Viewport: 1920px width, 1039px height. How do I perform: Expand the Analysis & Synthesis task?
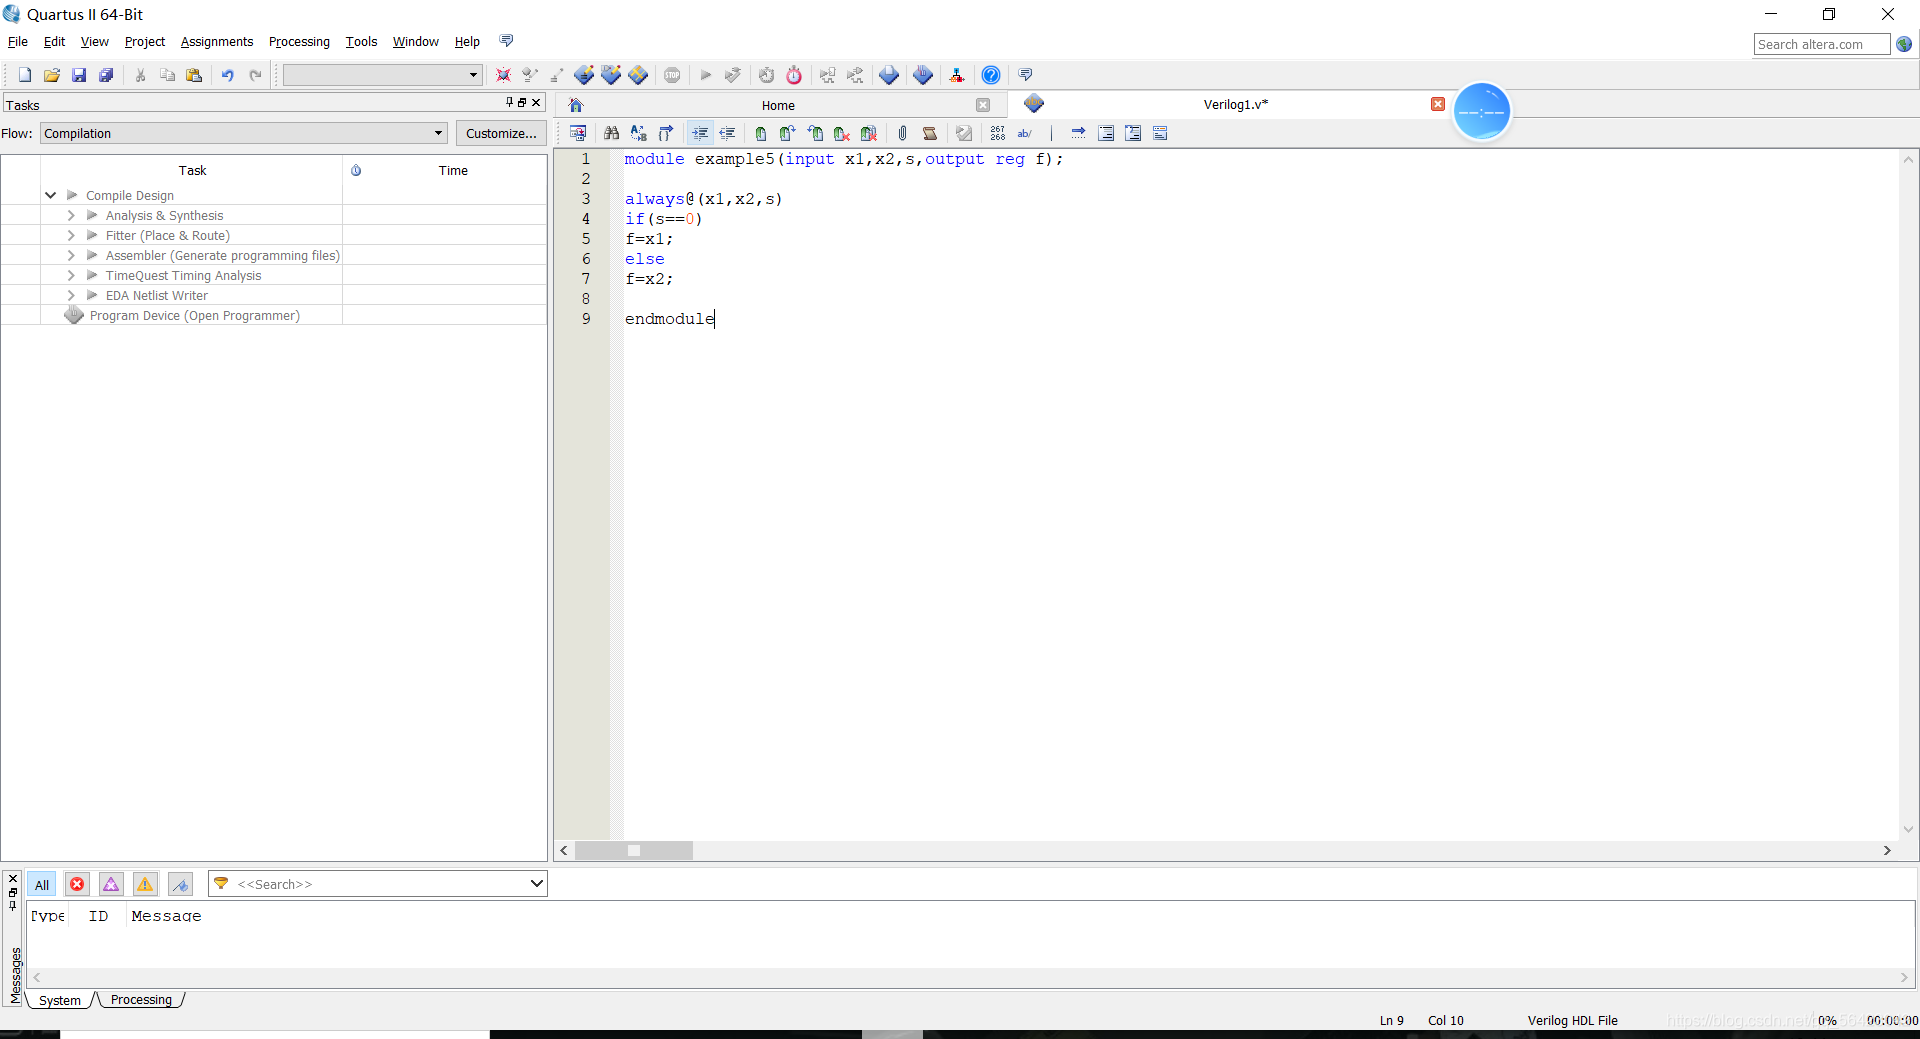[x=70, y=215]
